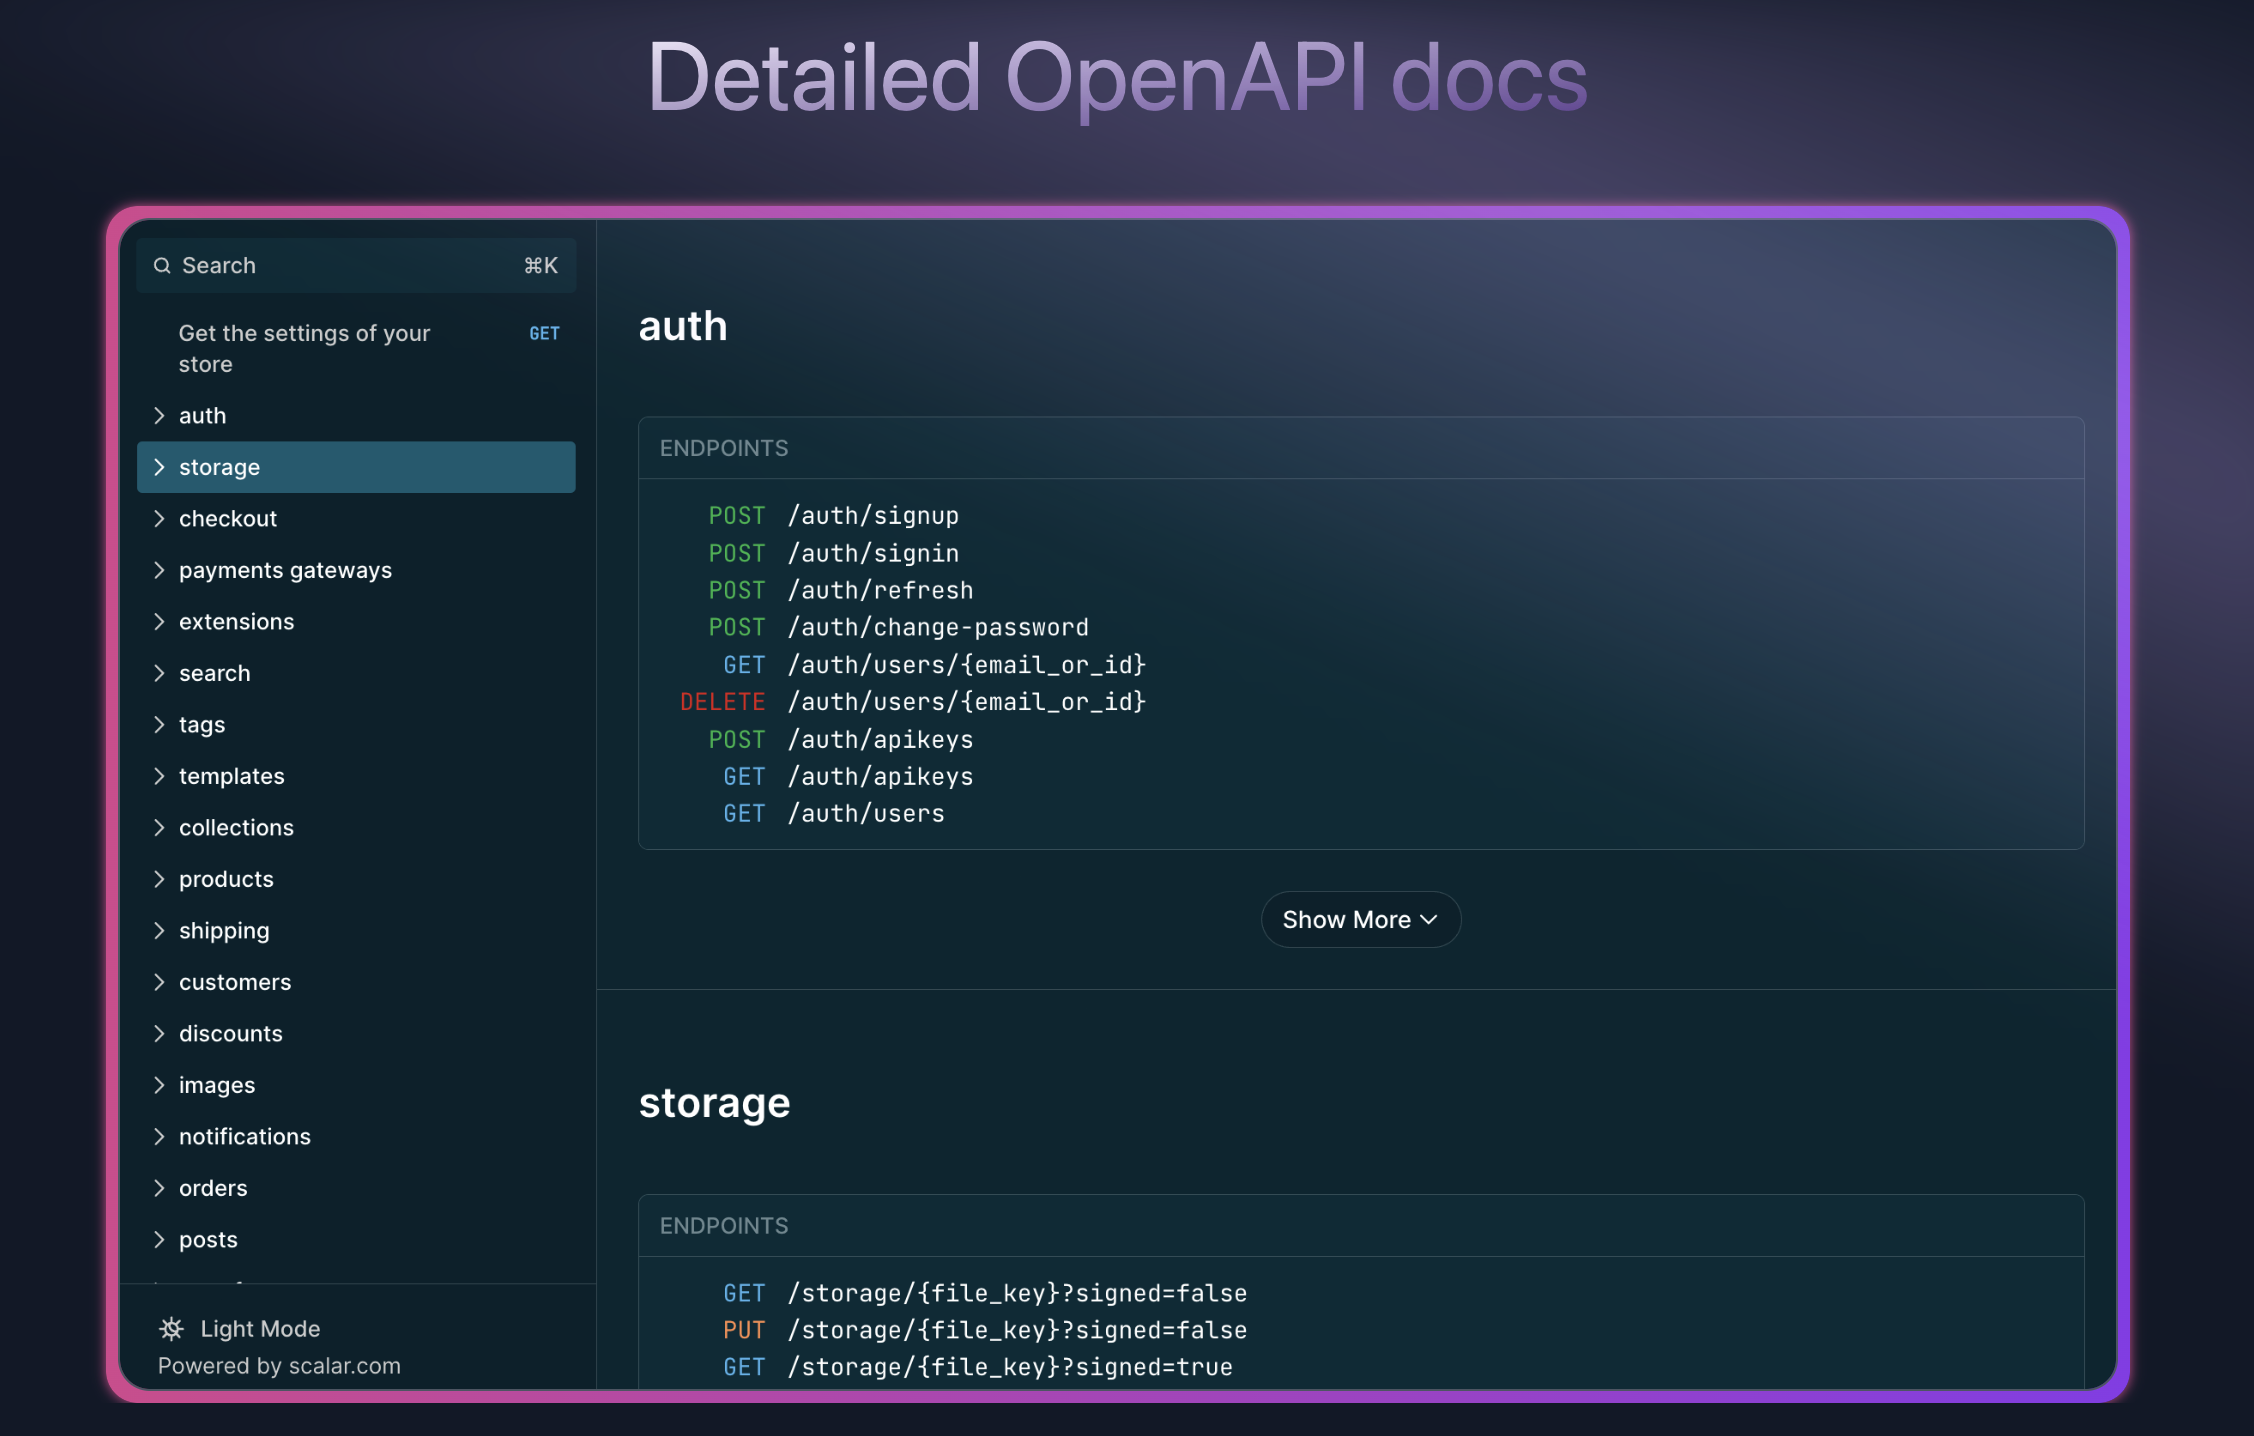Screen dimensions: 2254x1436
Task: Open POST /auth/refresh endpoint
Action: tap(841, 590)
